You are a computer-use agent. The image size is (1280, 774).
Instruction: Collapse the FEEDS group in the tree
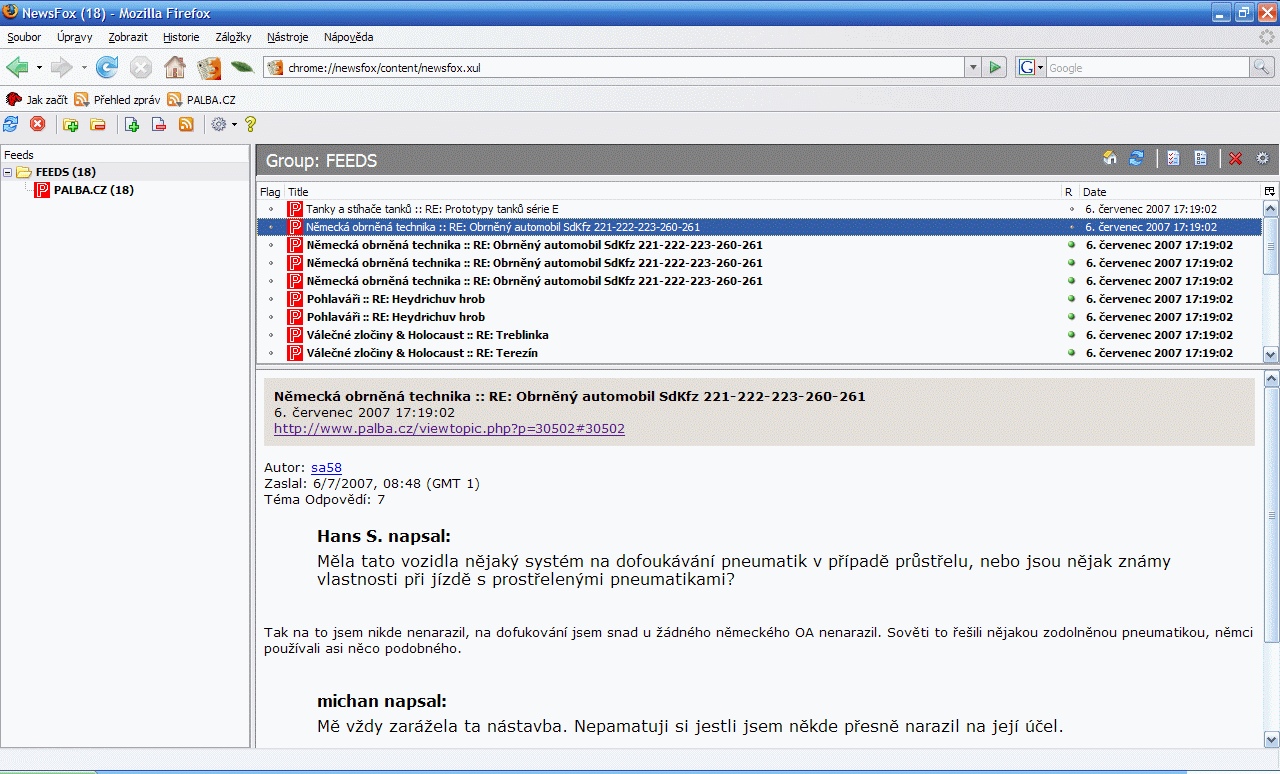pos(8,172)
